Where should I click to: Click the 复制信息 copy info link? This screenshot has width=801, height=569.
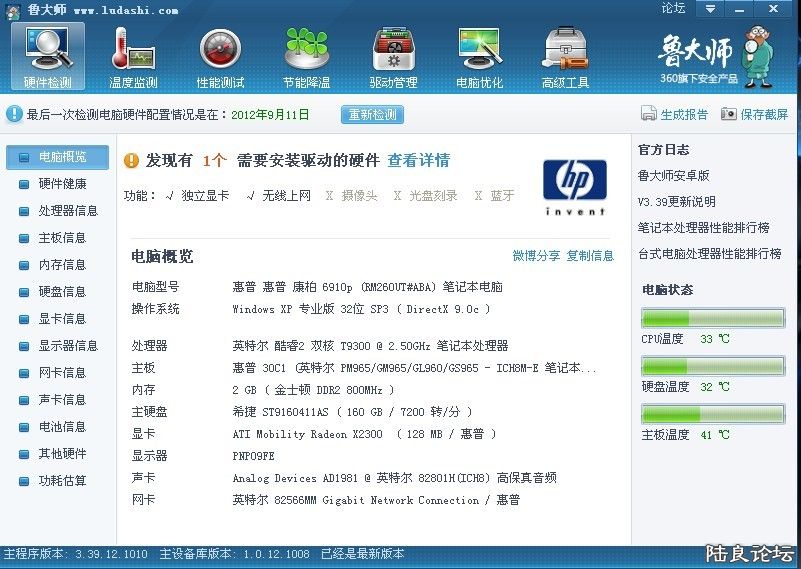[590, 256]
